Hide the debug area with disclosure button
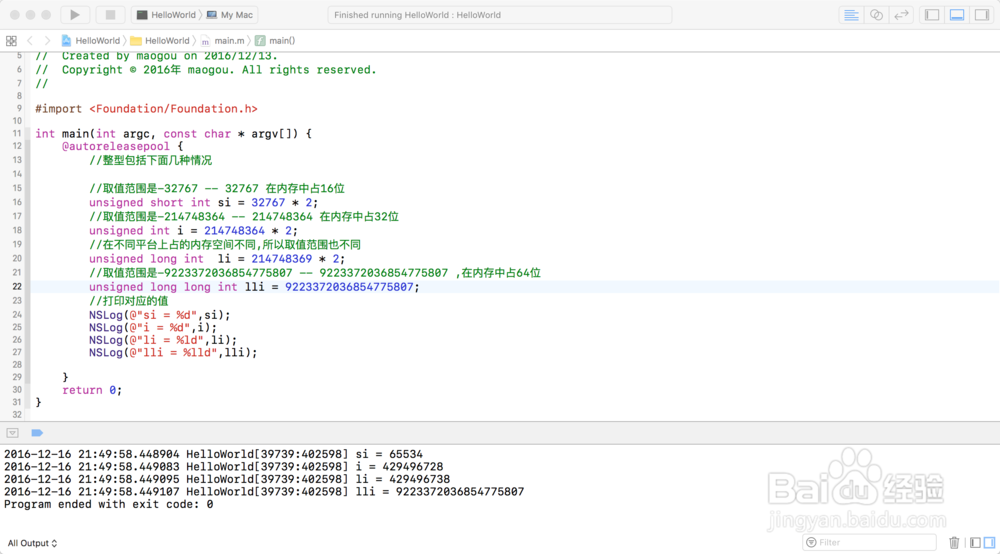Viewport: 1000px width, 554px height. pos(12,433)
